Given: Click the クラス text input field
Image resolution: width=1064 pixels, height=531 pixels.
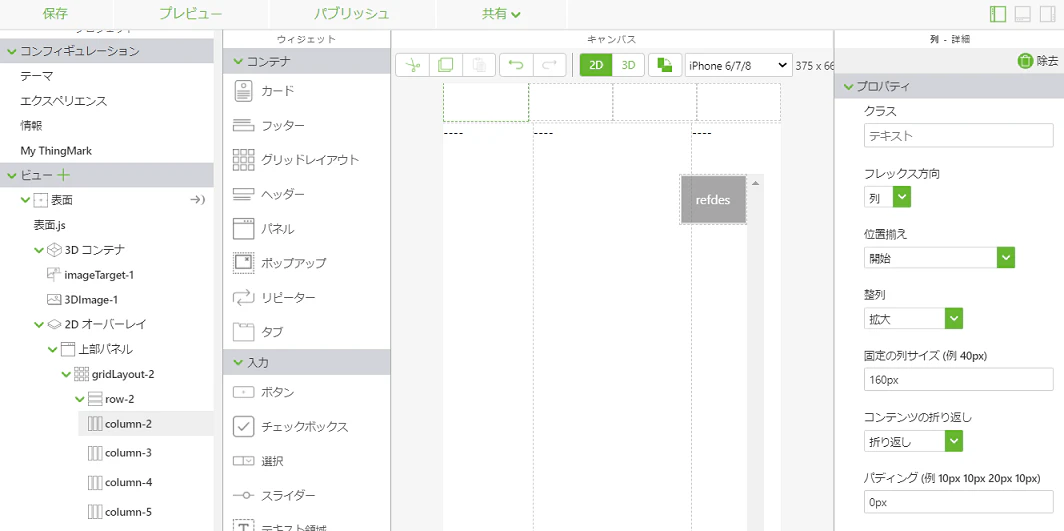Looking at the screenshot, I should pyautogui.click(x=958, y=136).
